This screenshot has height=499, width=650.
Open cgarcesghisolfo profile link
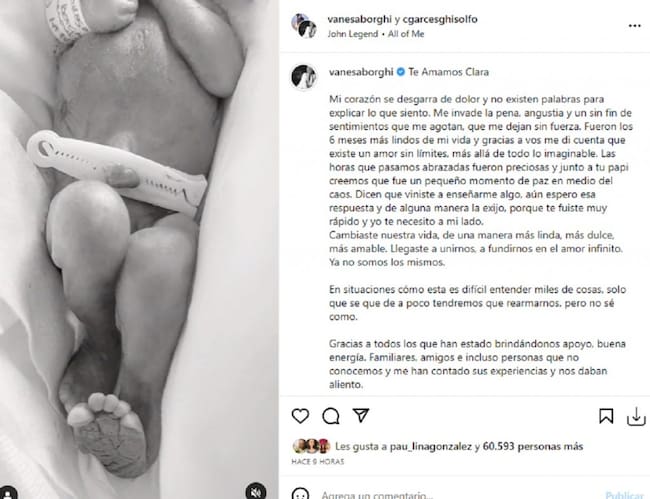click(x=440, y=19)
